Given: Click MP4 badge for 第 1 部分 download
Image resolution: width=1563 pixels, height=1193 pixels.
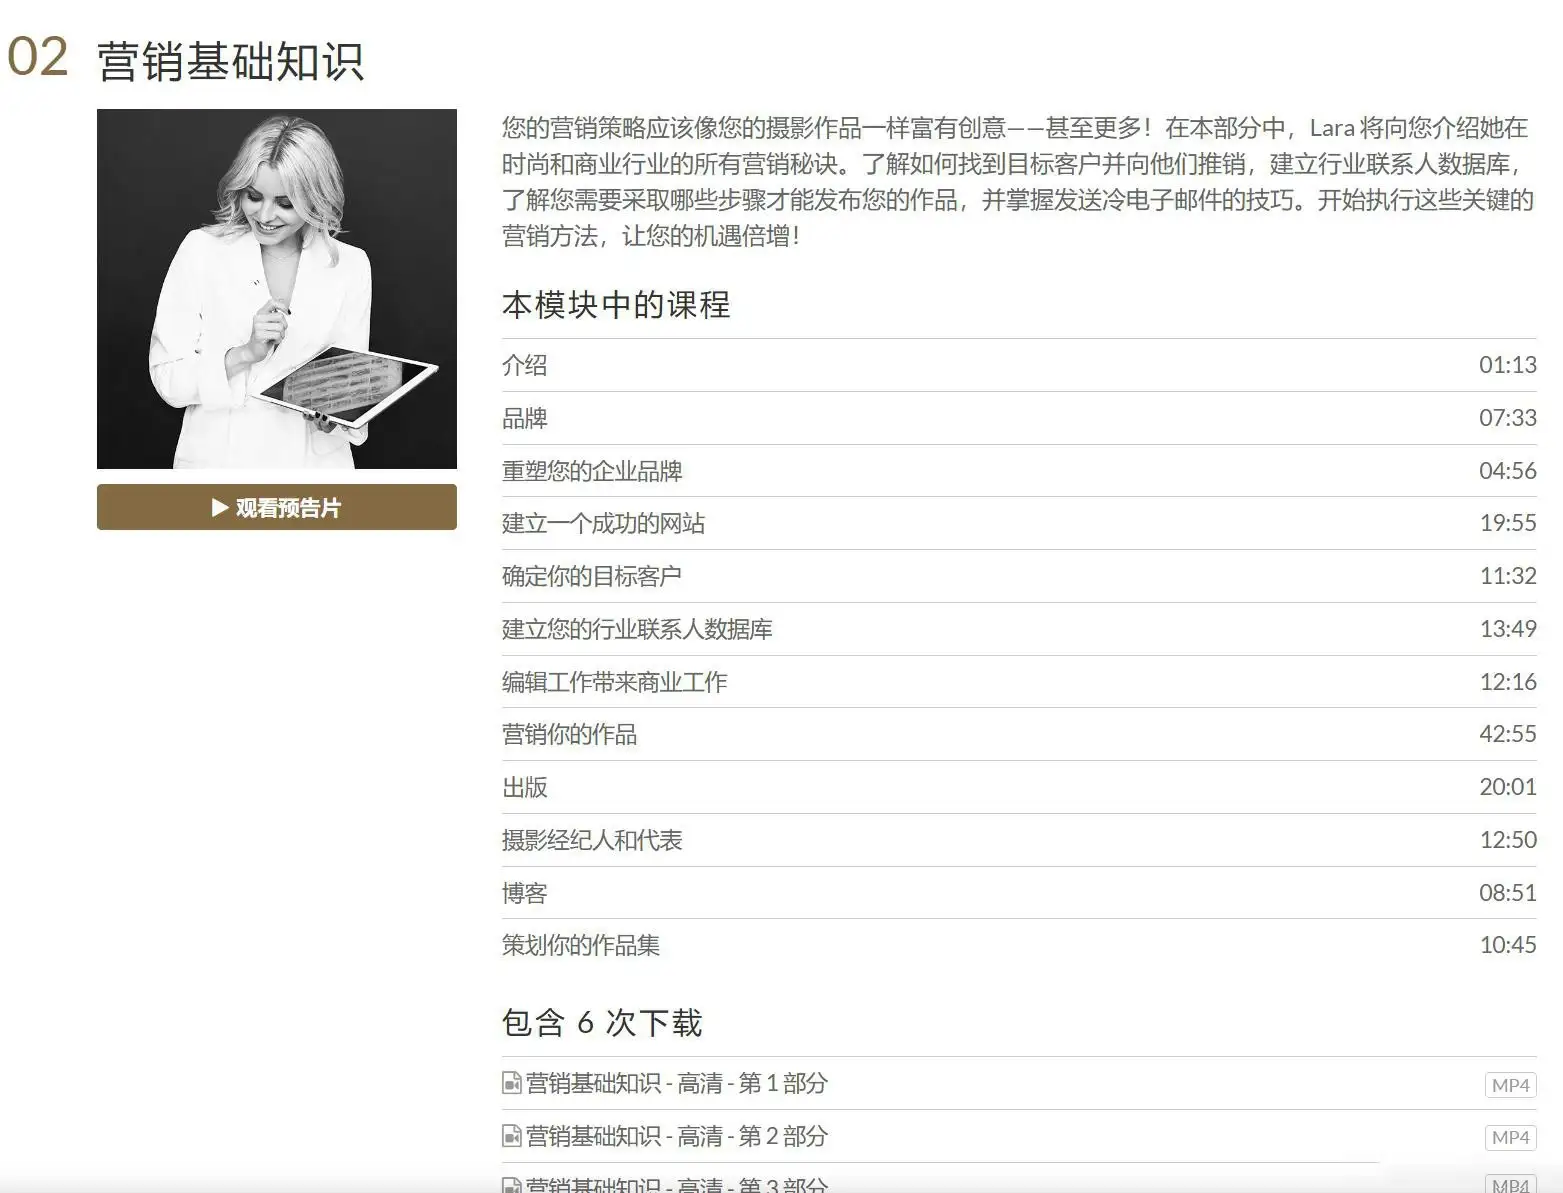Looking at the screenshot, I should 1510,1085.
